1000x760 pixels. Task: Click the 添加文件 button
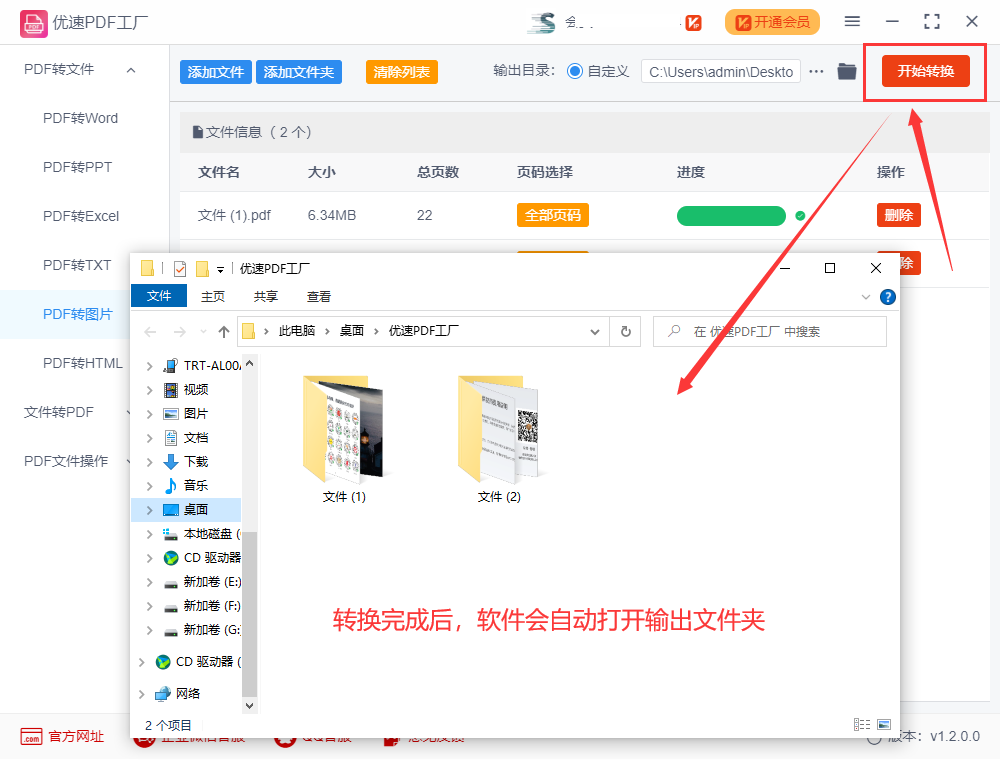216,72
